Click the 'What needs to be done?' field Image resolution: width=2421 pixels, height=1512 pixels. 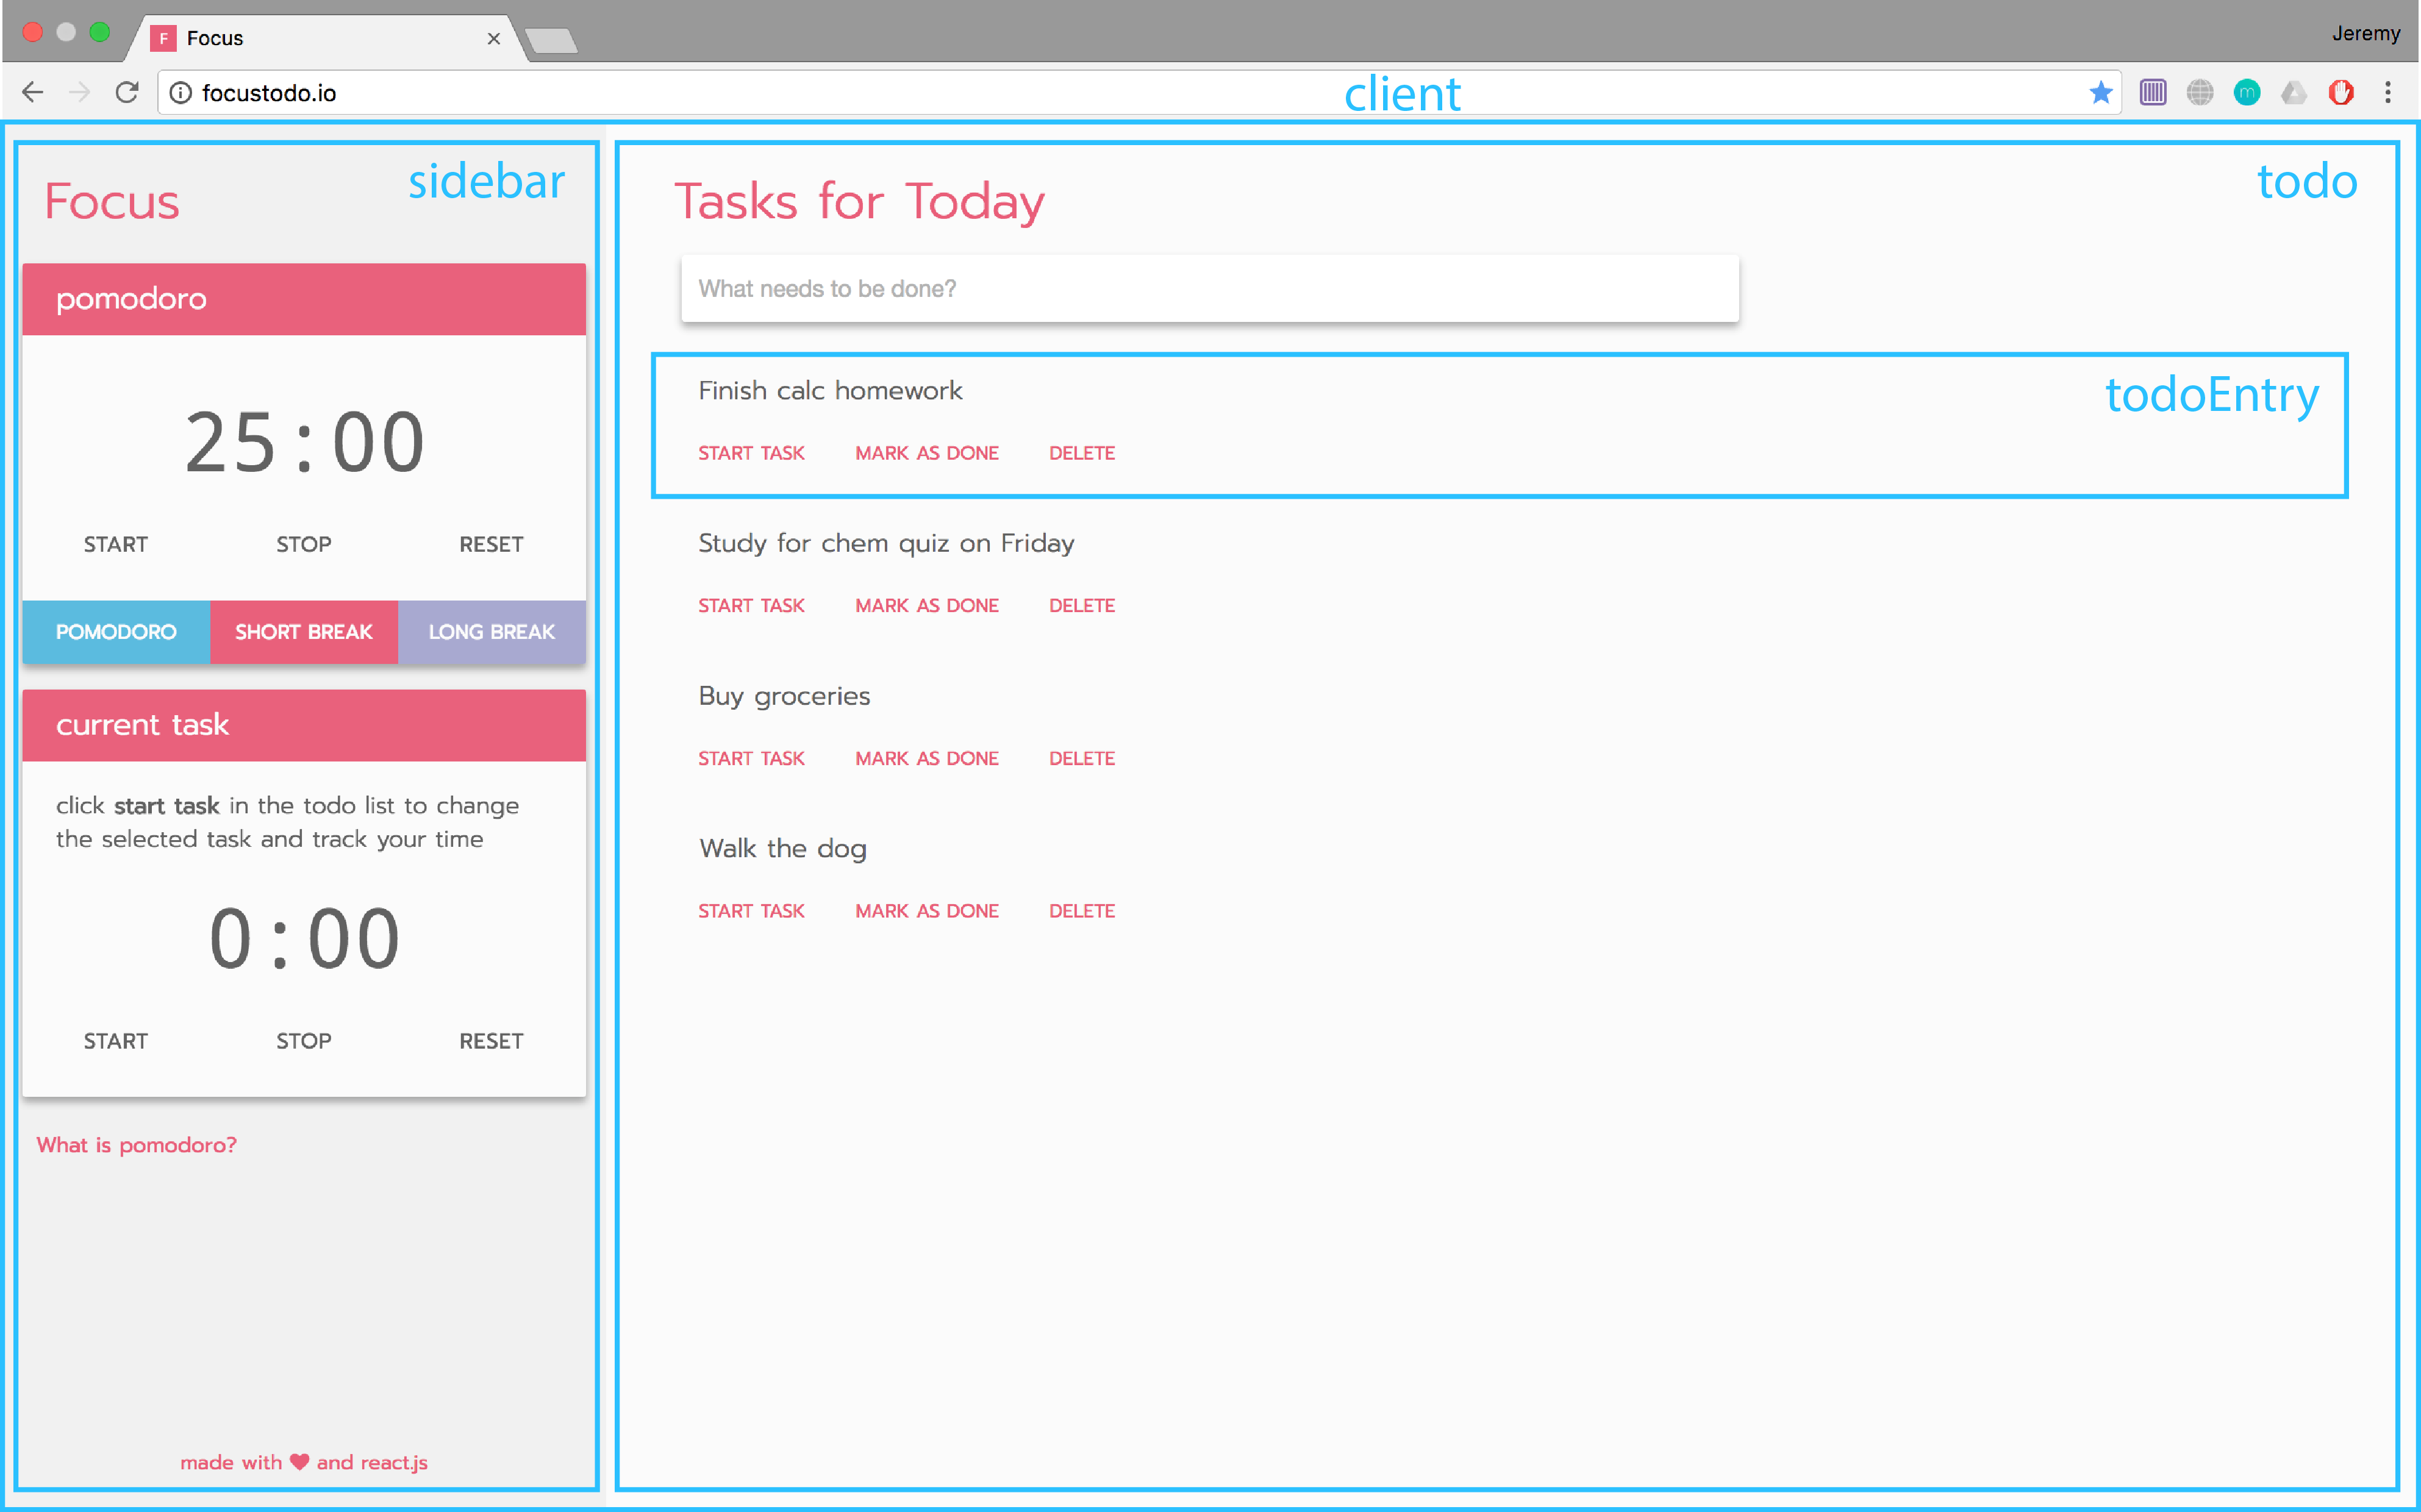pyautogui.click(x=1210, y=288)
